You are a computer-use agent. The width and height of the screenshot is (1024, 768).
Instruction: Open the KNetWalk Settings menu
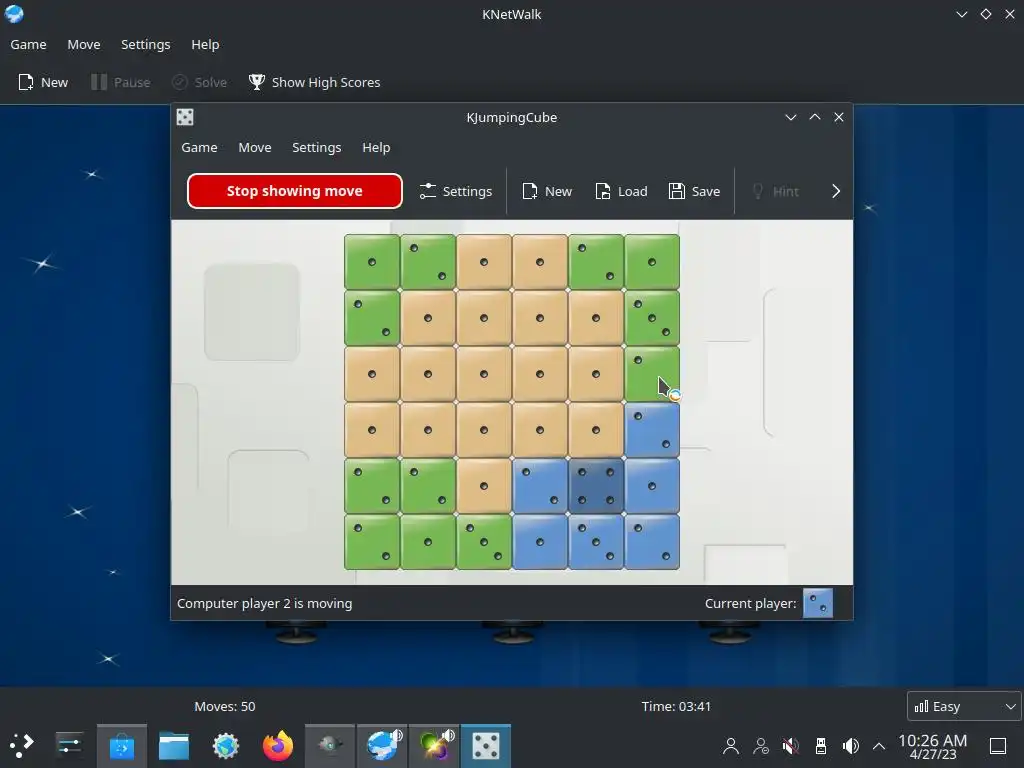pos(146,44)
